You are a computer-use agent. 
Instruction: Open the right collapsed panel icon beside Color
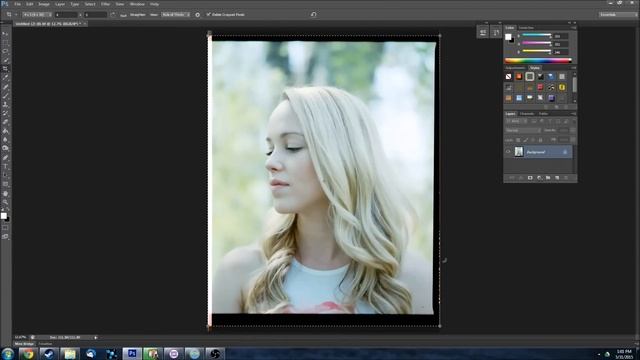click(496, 32)
